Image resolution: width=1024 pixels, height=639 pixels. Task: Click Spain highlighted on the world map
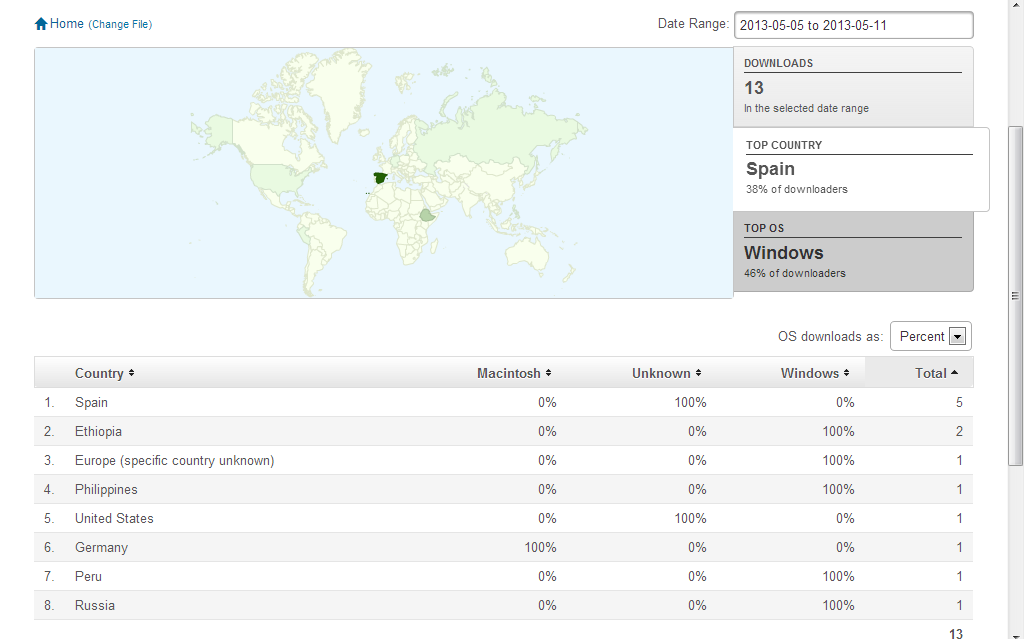tap(379, 178)
